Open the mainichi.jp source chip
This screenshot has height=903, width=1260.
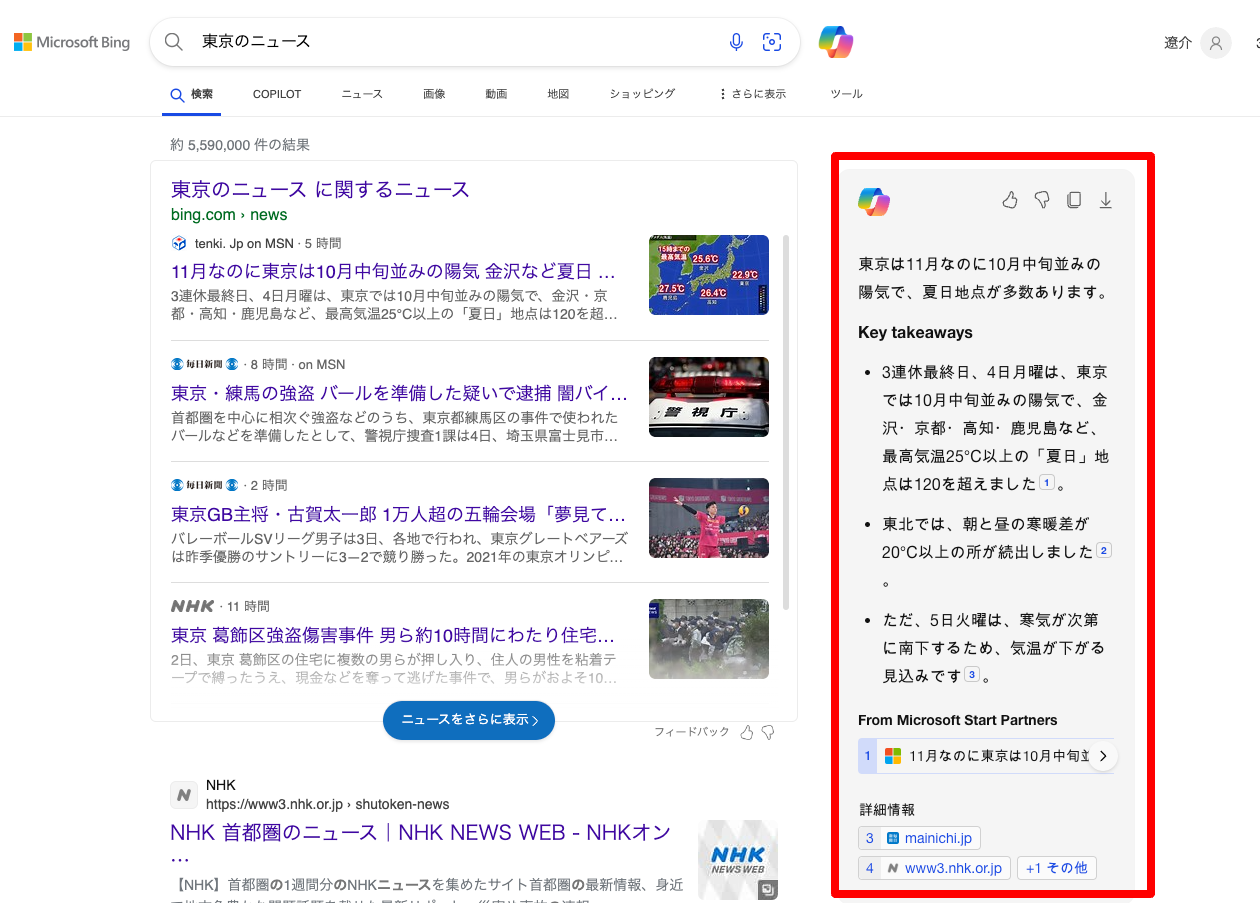(x=920, y=838)
